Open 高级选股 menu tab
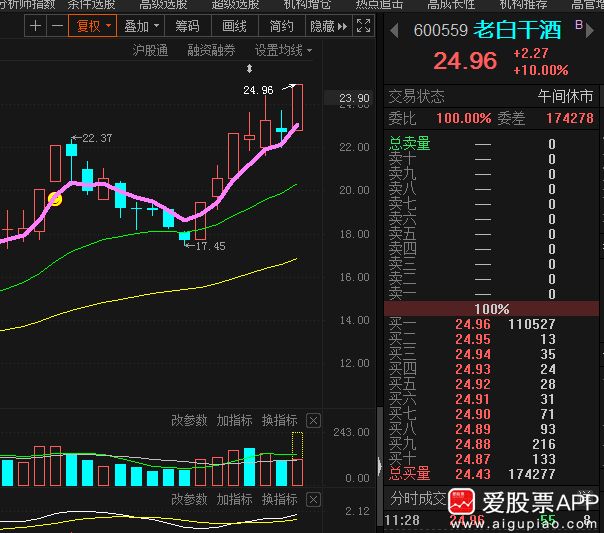Screen dimensions: 604x533 tap(163, 4)
